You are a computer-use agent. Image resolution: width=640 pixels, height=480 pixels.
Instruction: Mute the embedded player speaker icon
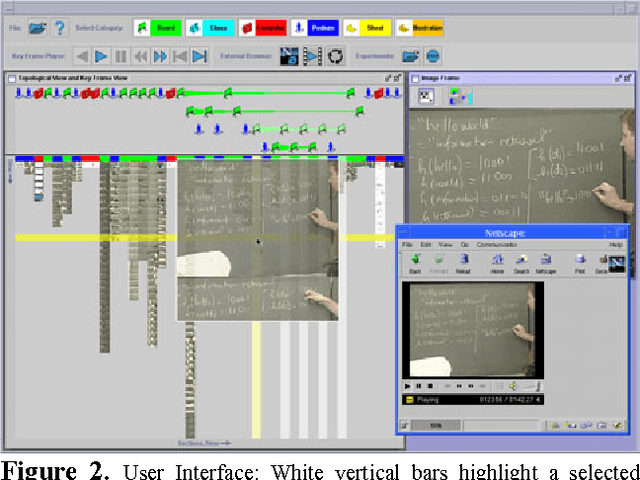[513, 386]
